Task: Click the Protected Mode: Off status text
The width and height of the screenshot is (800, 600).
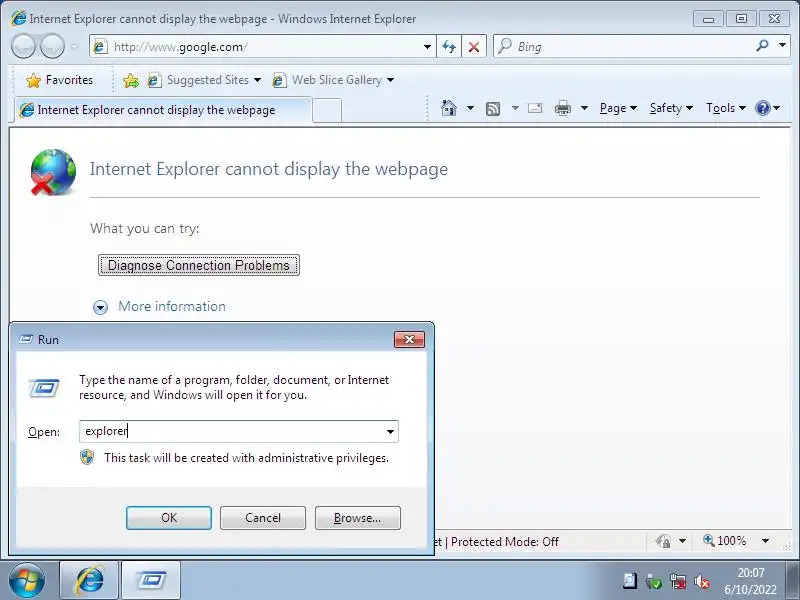Action: pyautogui.click(x=505, y=542)
